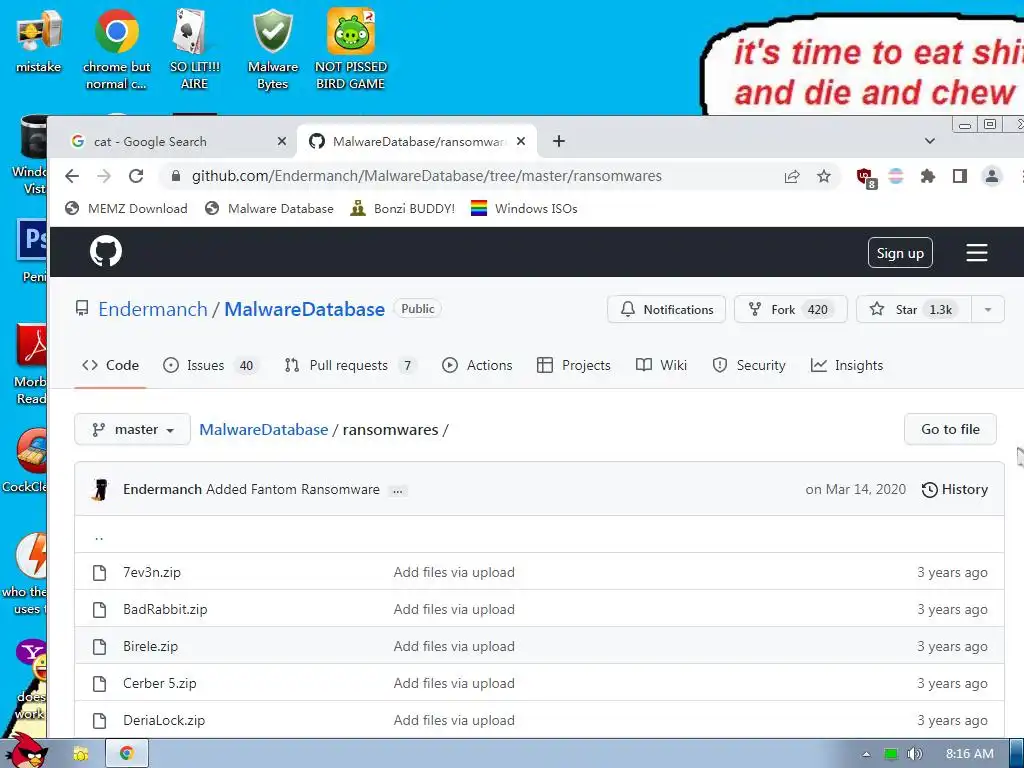Open 'SO LIT!!! AIRE' solitaire icon
The width and height of the screenshot is (1024, 768).
point(194,49)
